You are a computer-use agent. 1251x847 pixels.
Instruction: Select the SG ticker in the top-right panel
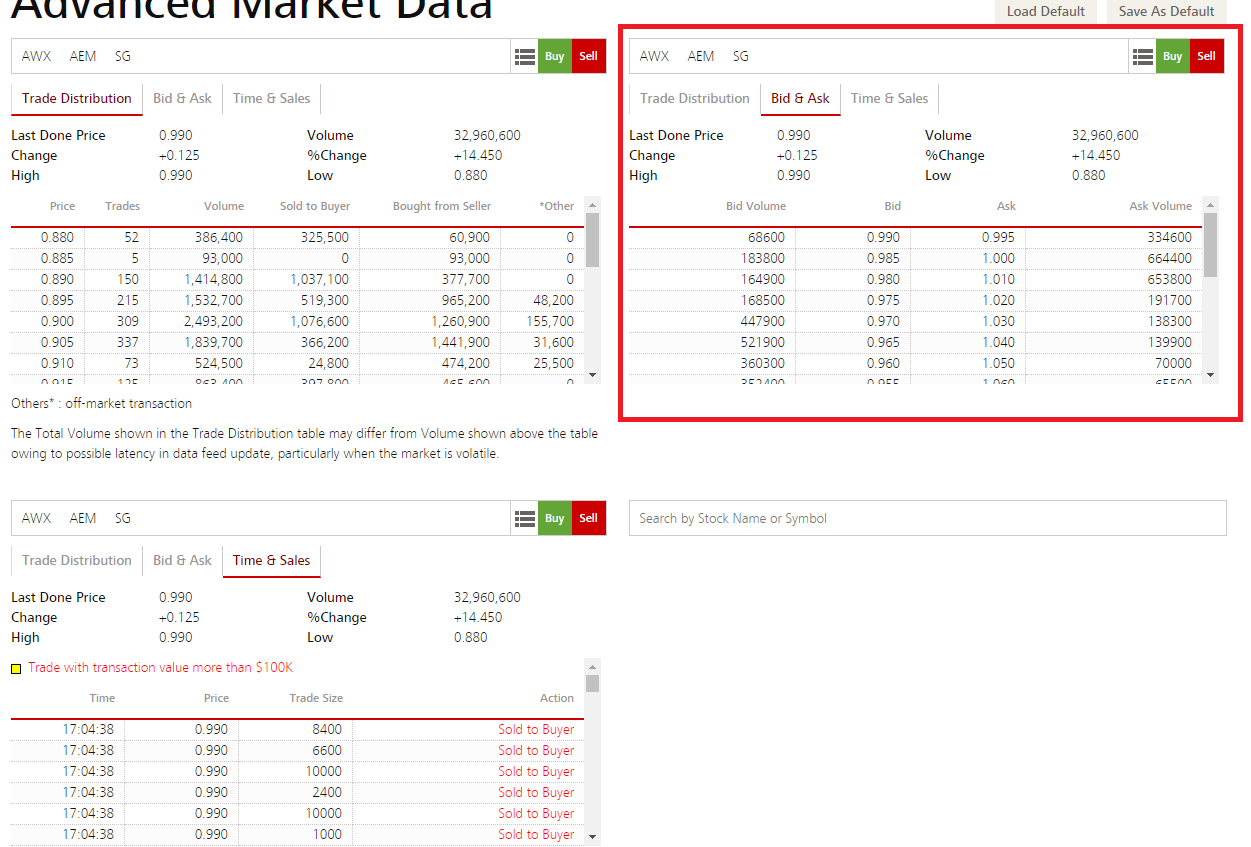coord(741,56)
